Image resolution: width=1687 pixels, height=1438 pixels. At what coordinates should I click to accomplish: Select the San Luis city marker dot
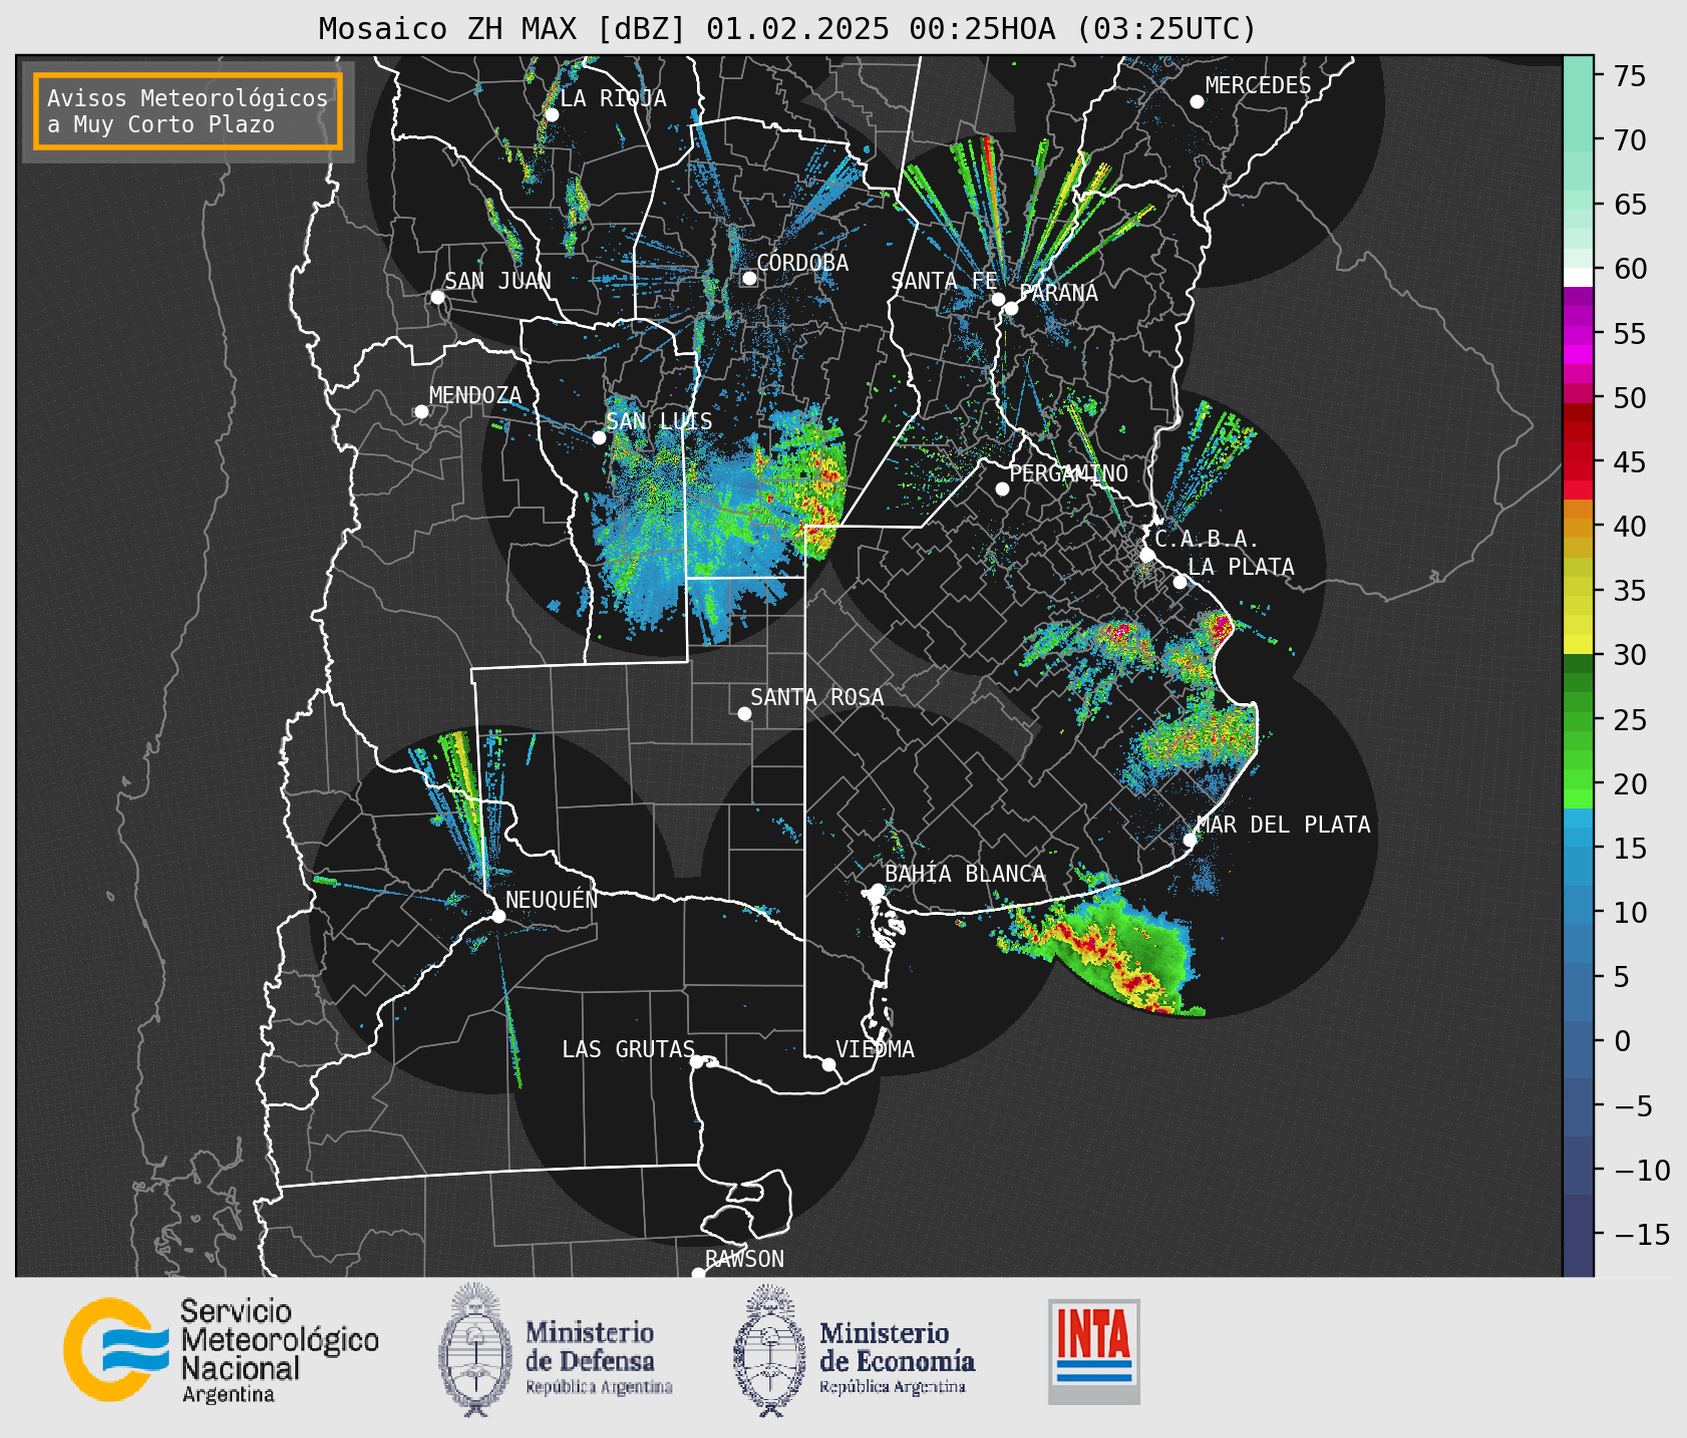[599, 438]
